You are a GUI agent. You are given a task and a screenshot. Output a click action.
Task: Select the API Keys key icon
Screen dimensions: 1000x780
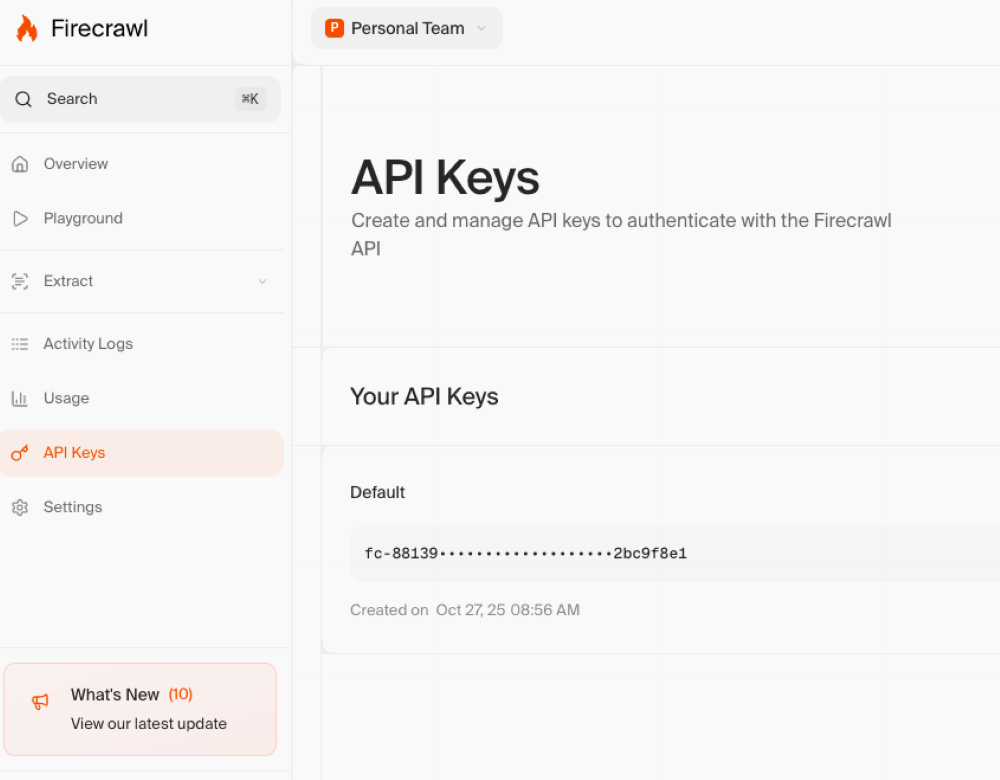tap(20, 452)
